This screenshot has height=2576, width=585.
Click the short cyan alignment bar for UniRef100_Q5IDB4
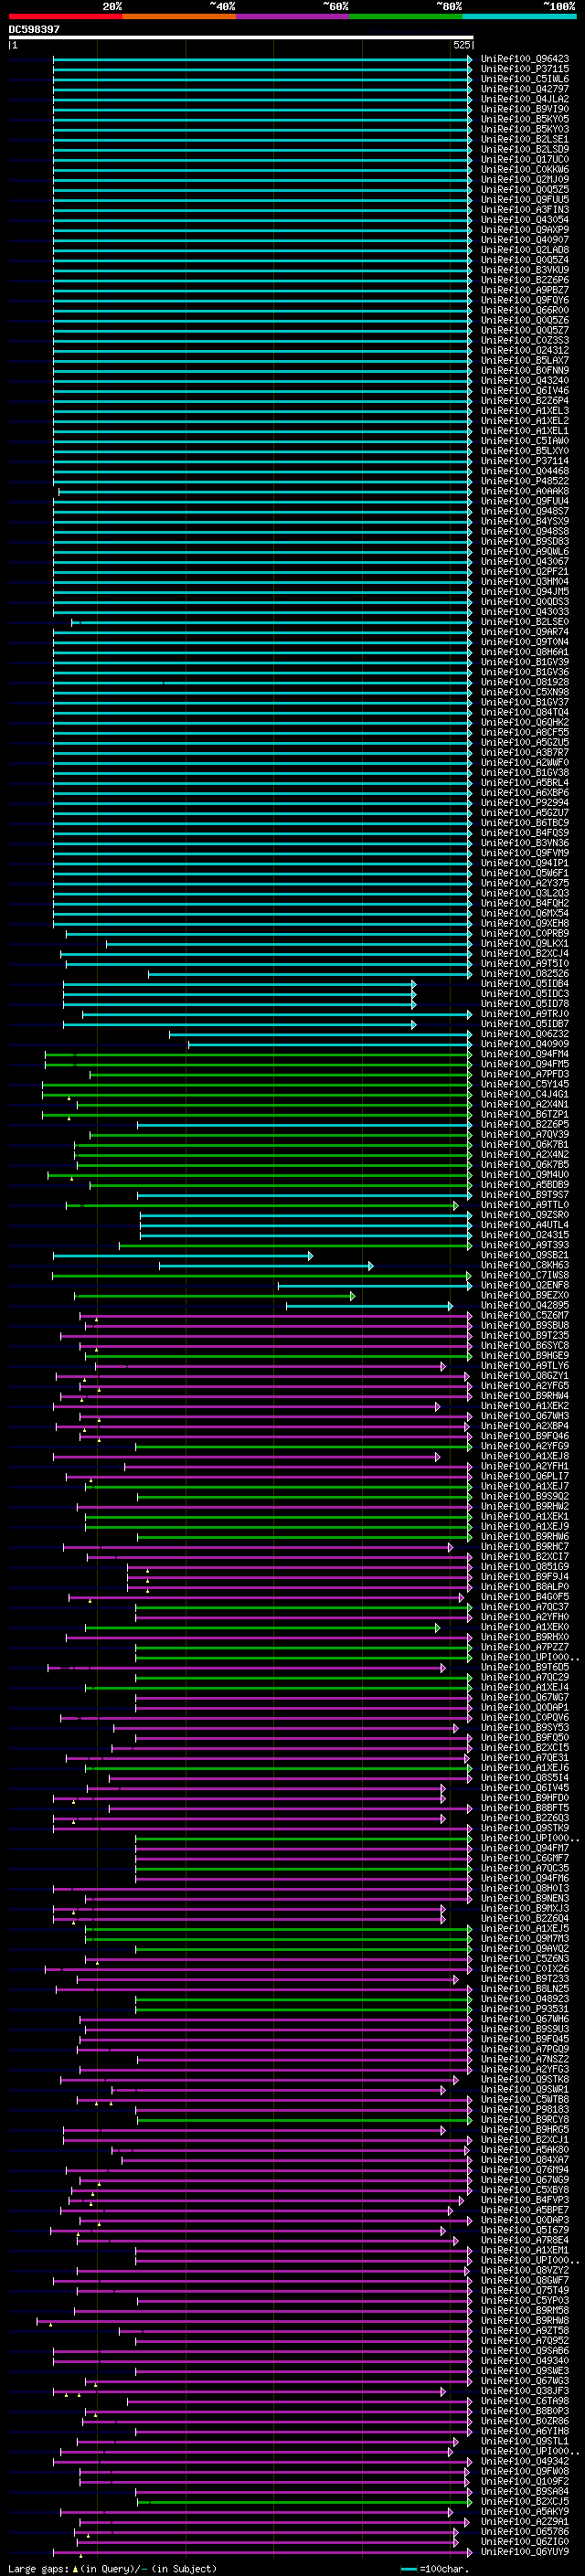(240, 984)
